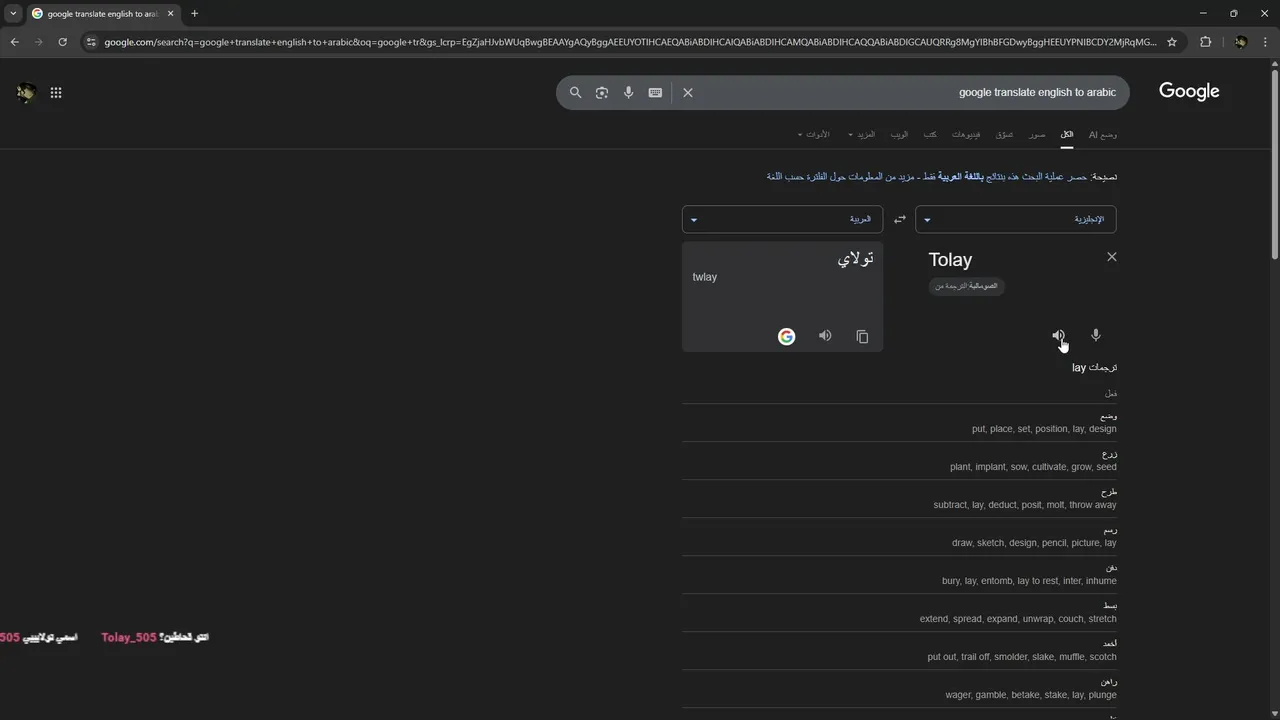Go back in browser history
Viewport: 1280px width, 720px height.
coord(14,42)
